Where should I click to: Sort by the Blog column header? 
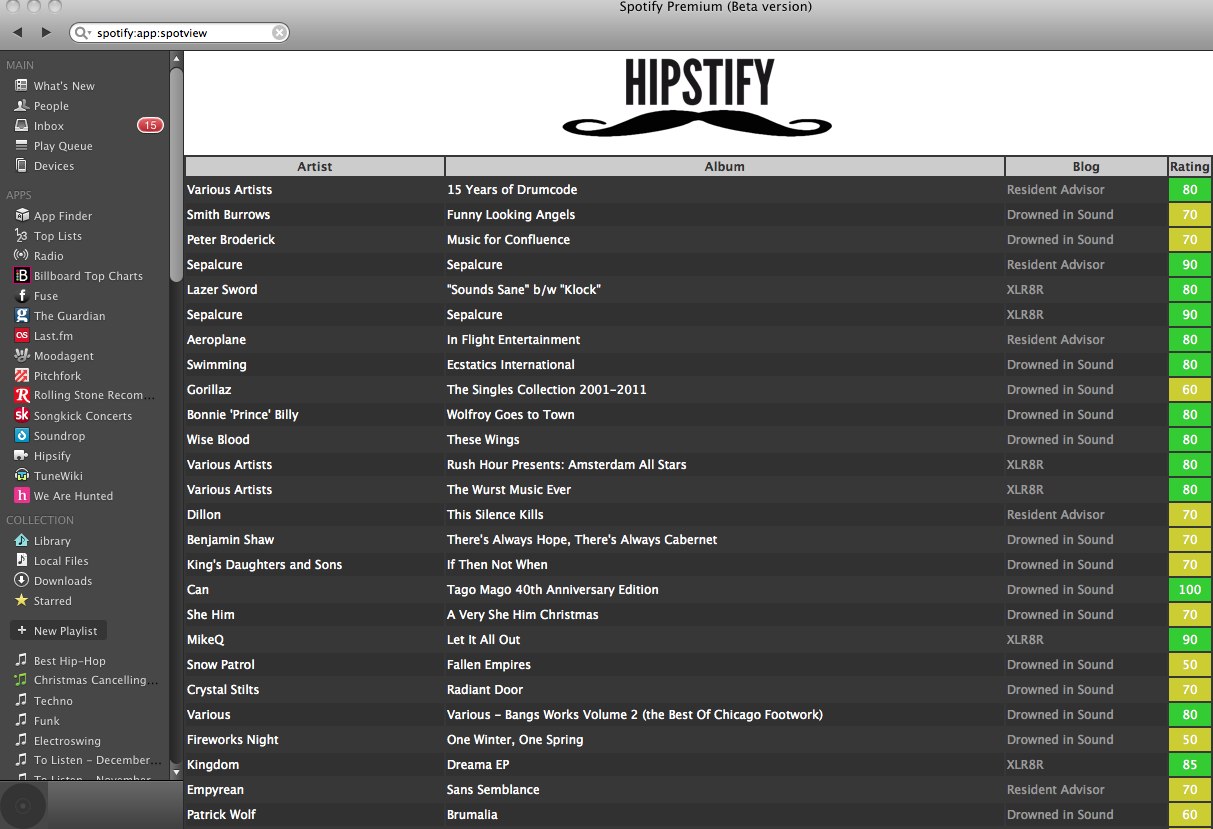pyautogui.click(x=1086, y=167)
